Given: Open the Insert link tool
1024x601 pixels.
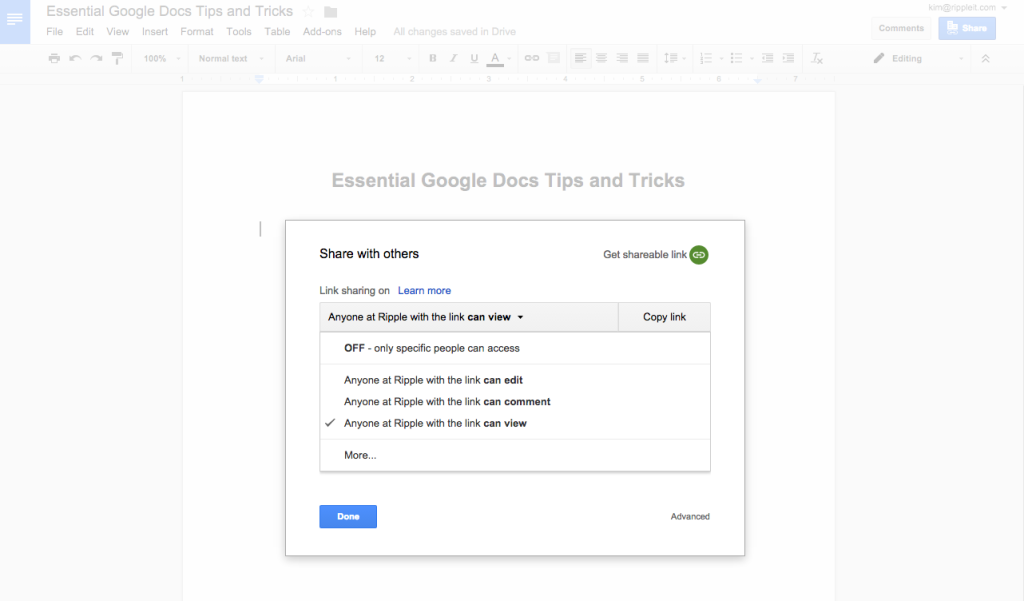Looking at the screenshot, I should [531, 58].
